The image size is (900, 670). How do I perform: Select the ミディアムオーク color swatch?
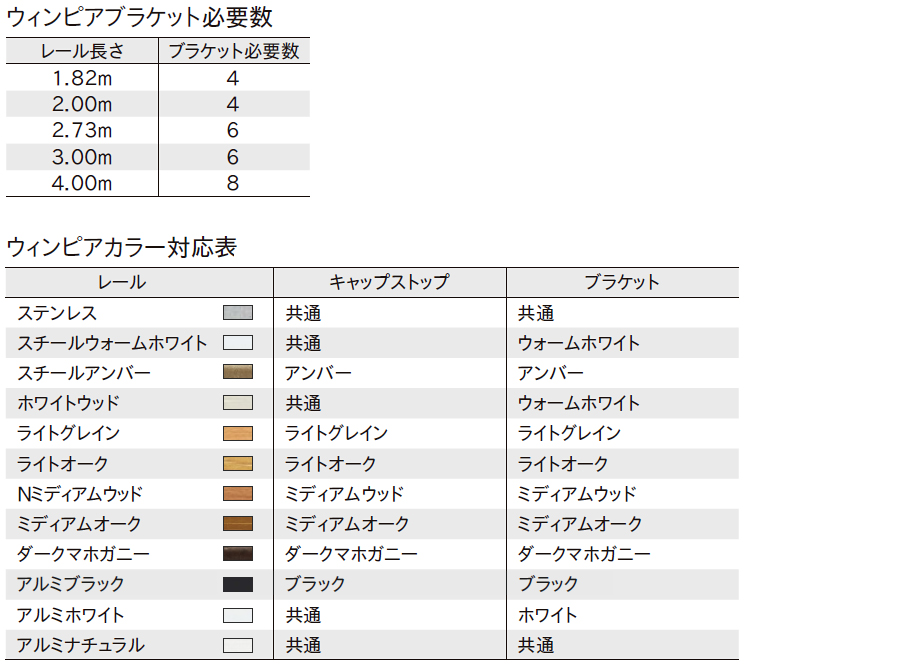pos(238,524)
